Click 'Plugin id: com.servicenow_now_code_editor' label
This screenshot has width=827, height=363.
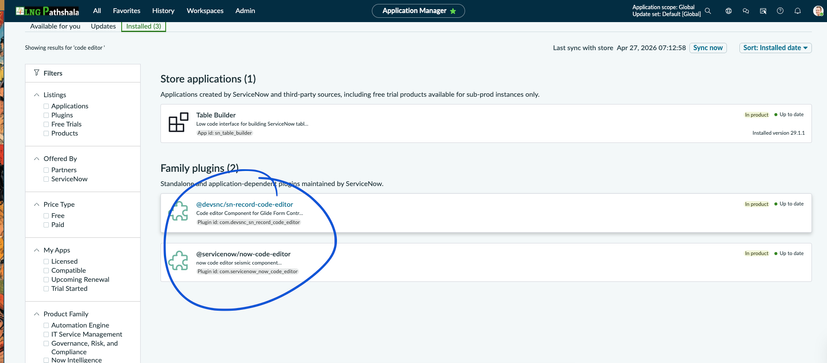click(247, 271)
